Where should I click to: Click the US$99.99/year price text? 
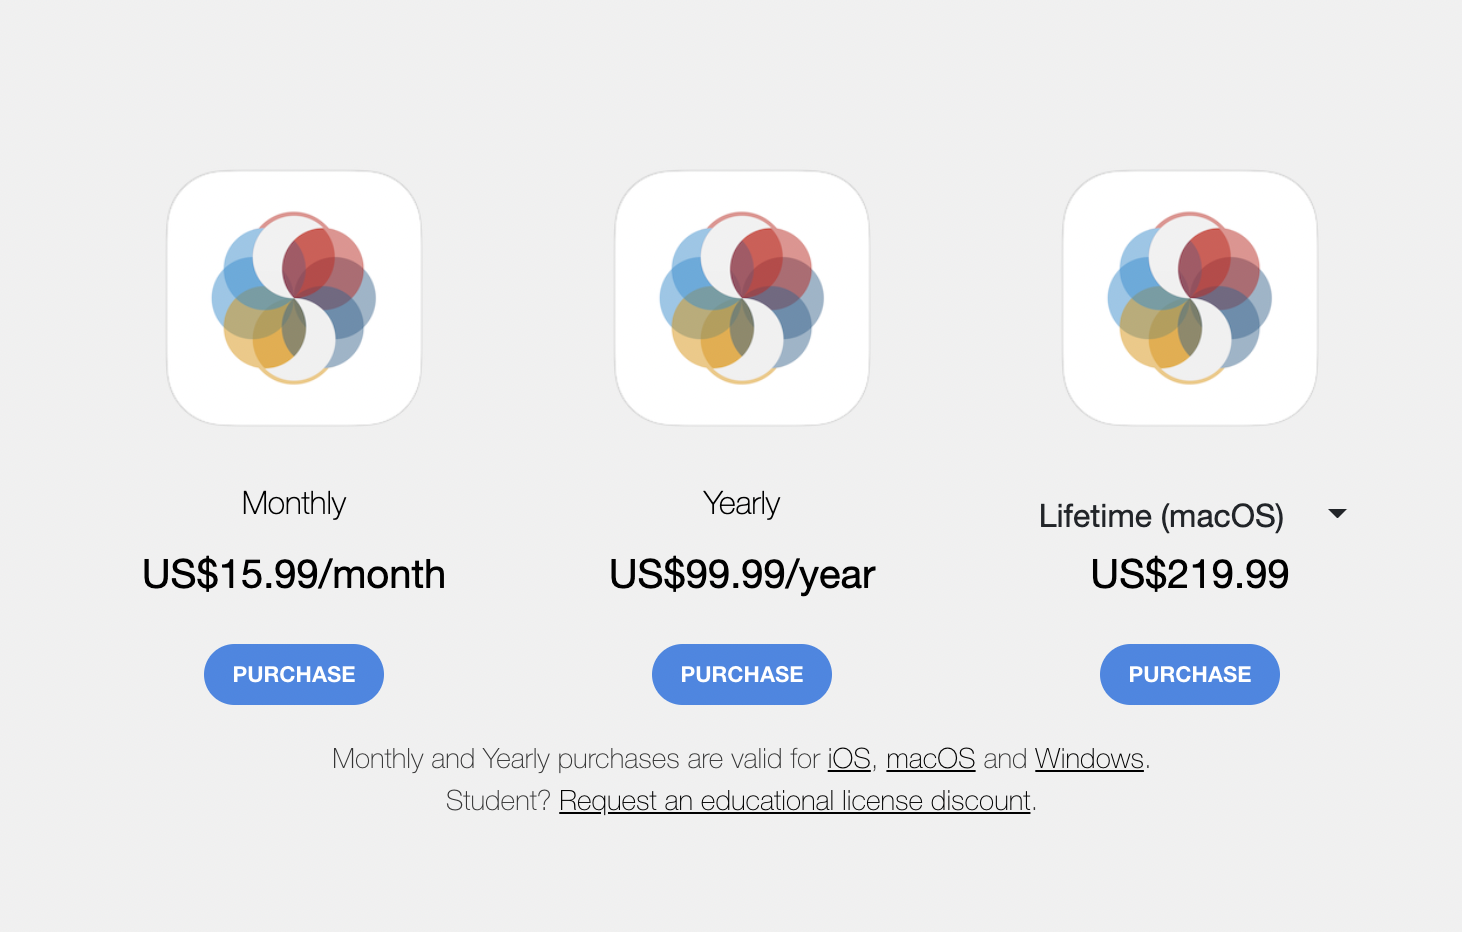tap(742, 574)
